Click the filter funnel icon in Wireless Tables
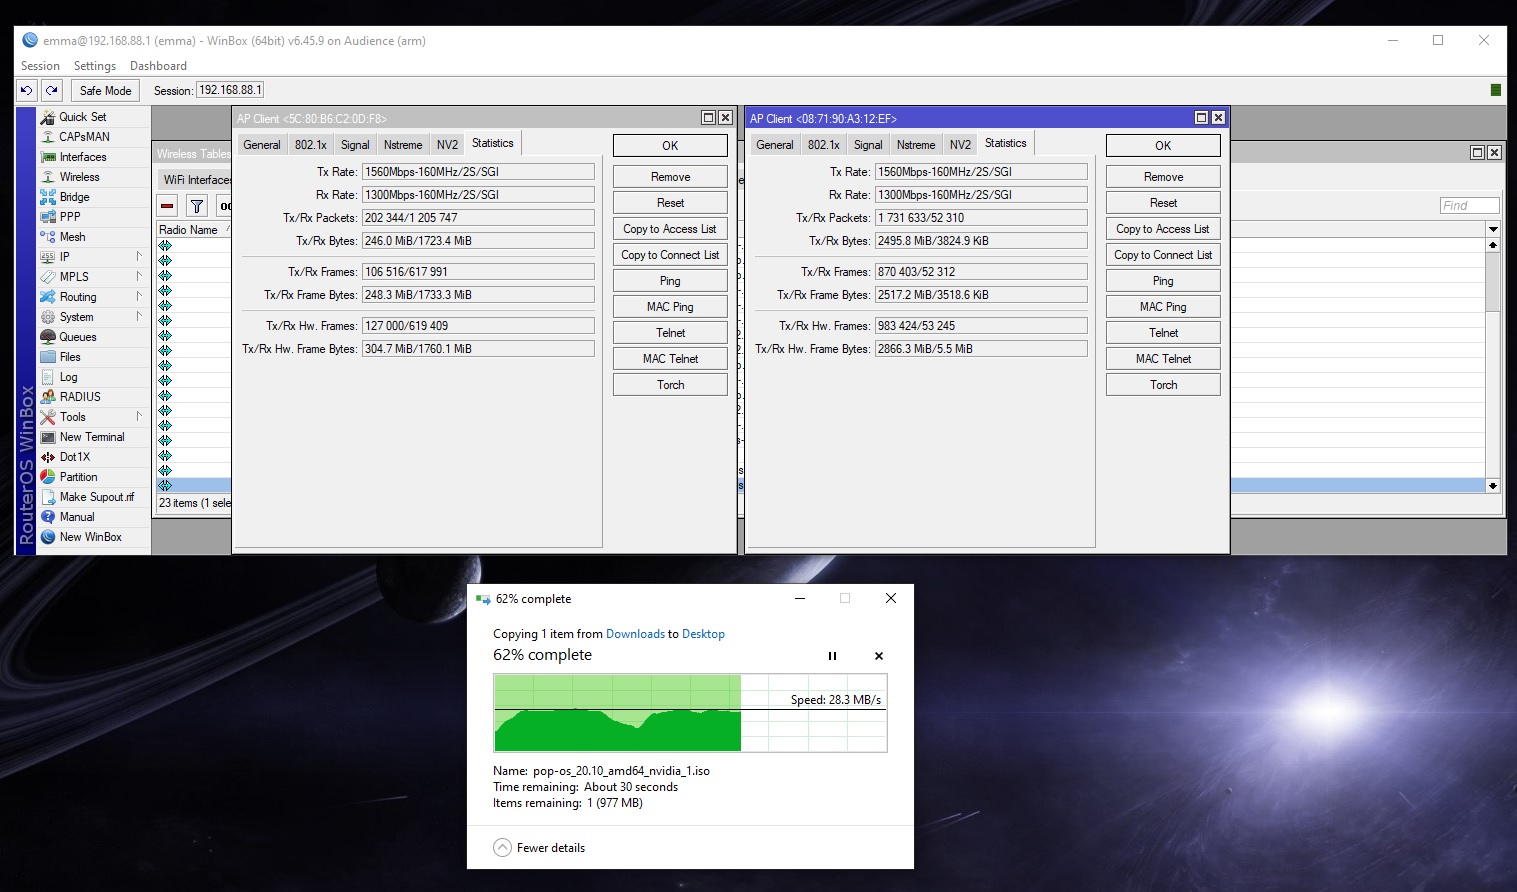This screenshot has height=892, width=1517. 197,206
